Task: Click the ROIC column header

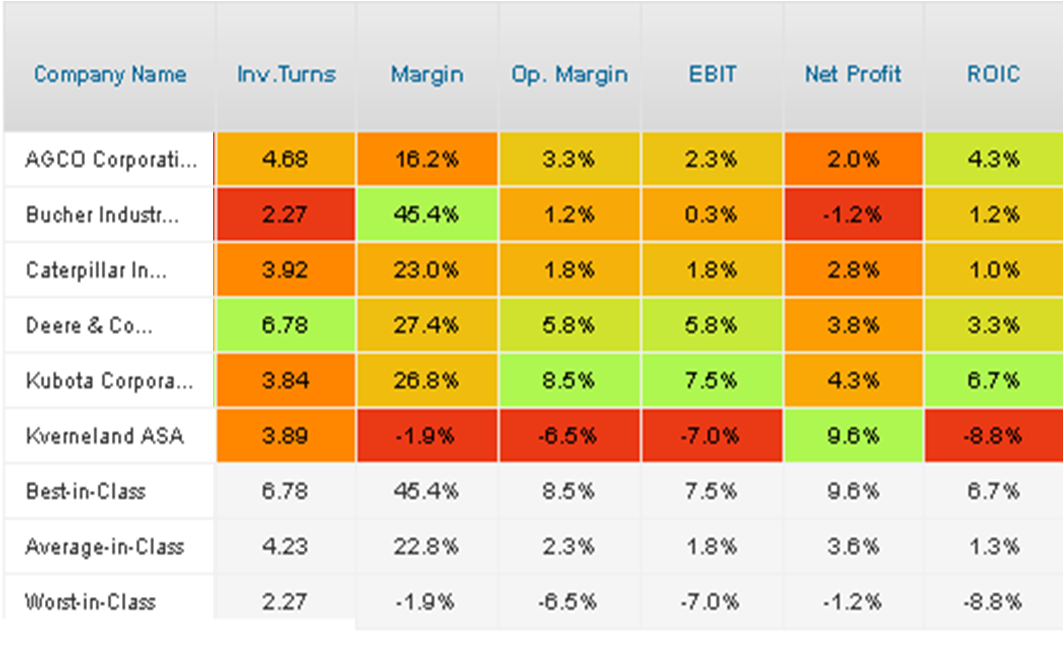Action: tap(994, 74)
